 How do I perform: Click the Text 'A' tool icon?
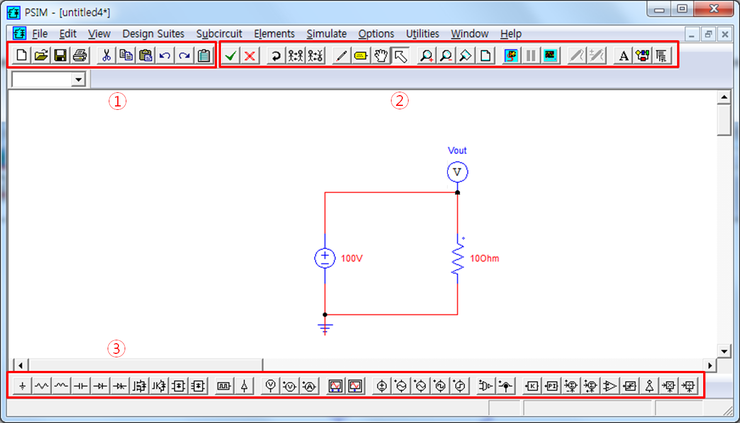[624, 55]
